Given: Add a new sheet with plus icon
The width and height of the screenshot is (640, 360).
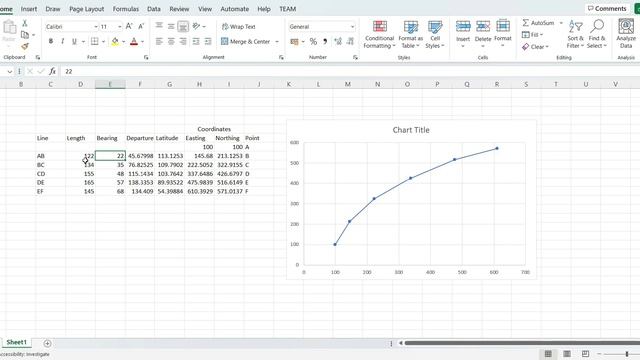Looking at the screenshot, I should coord(47,343).
